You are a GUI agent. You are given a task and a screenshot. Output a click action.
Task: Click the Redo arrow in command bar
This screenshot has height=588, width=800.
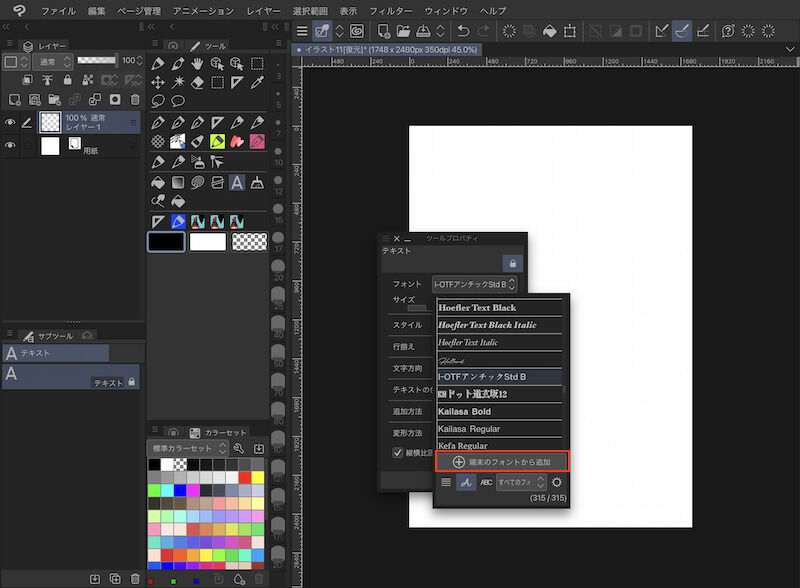[483, 31]
